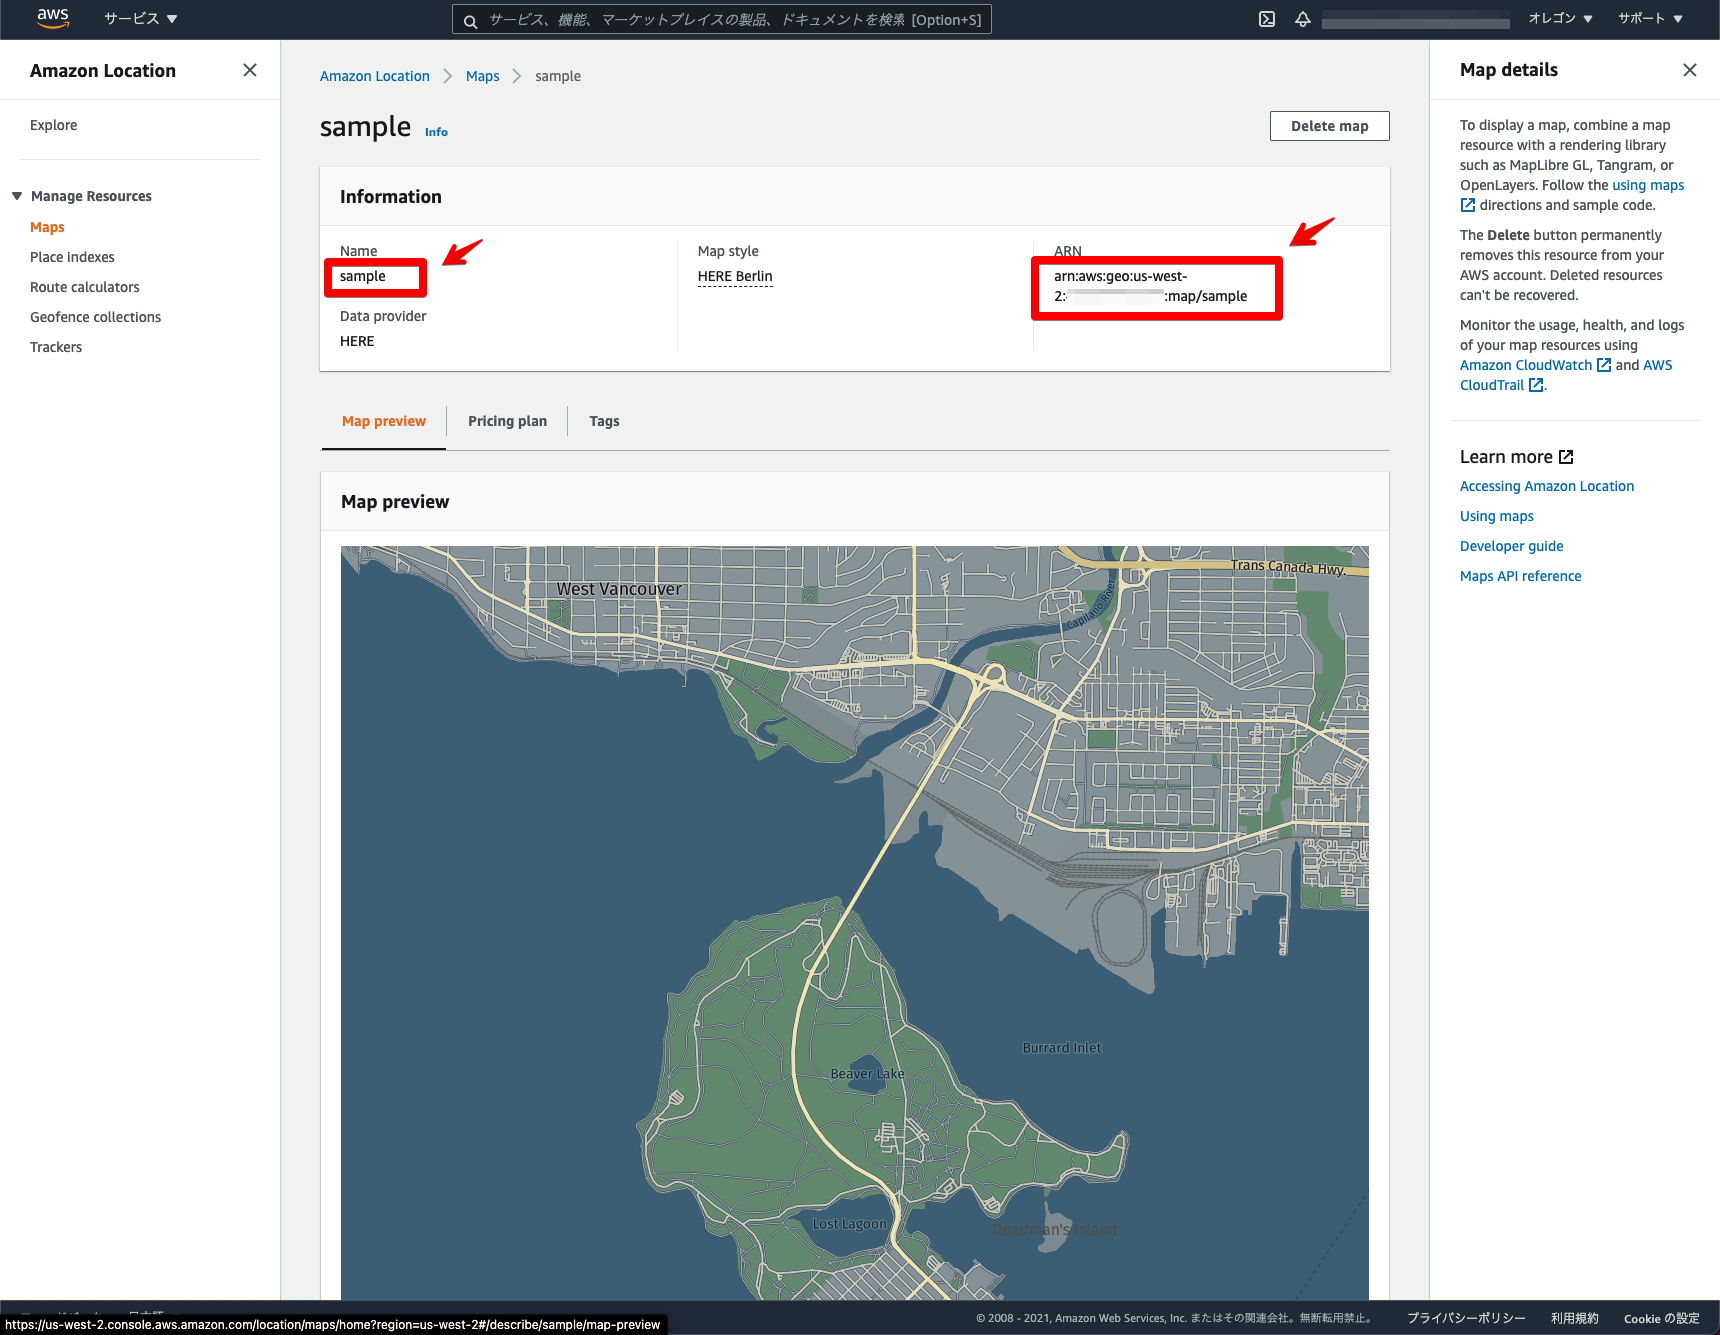Open Cookie の設定 in the footer
1720x1335 pixels.
pos(1662,1318)
